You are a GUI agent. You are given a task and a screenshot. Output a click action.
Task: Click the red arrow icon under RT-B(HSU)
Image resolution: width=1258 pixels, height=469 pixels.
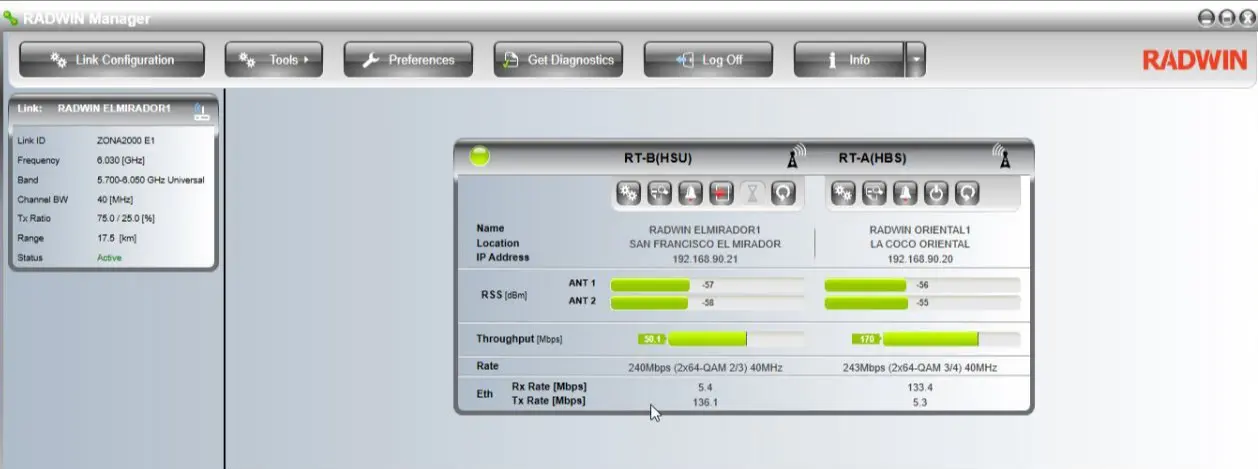tap(721, 192)
